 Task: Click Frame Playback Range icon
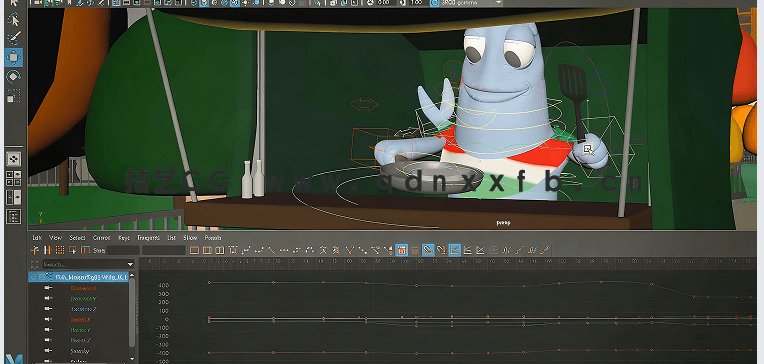[207, 250]
